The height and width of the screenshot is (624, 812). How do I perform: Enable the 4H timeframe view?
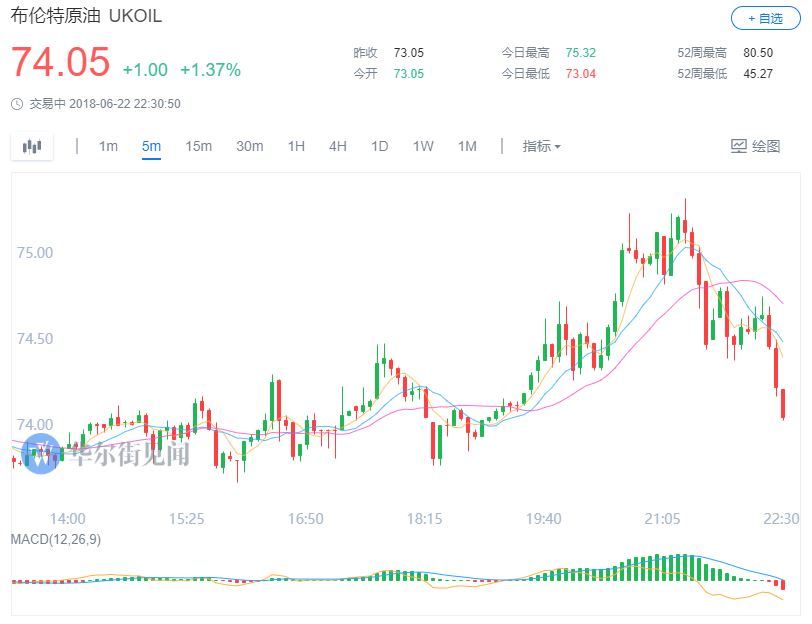click(337, 145)
